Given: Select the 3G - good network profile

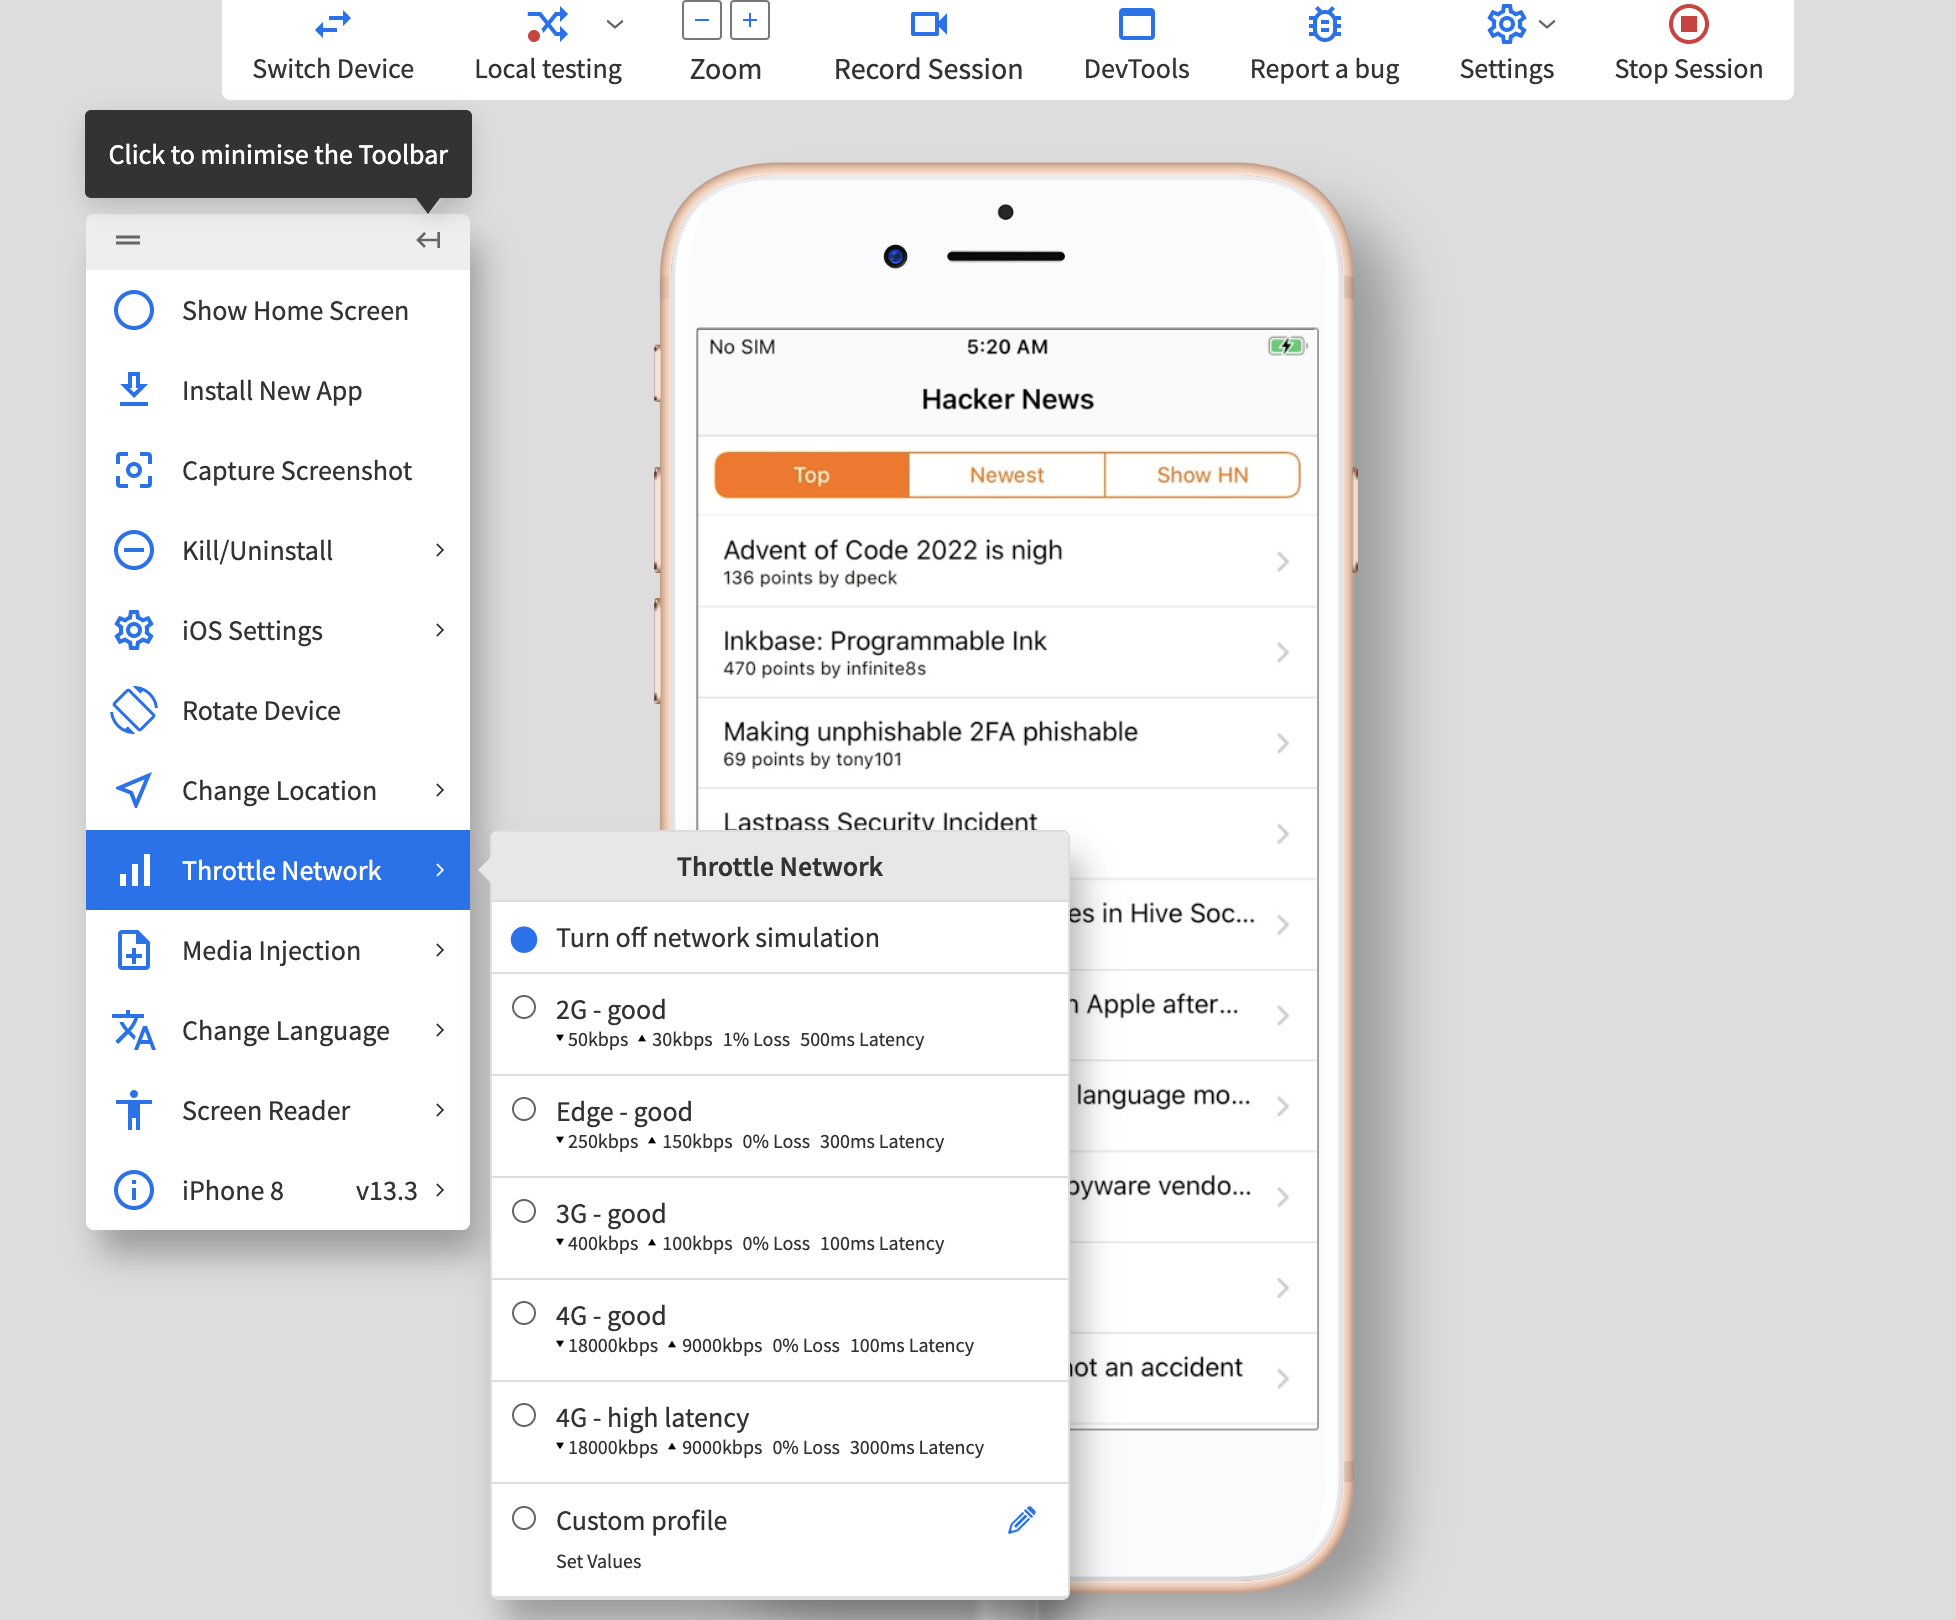Looking at the screenshot, I should (524, 1212).
